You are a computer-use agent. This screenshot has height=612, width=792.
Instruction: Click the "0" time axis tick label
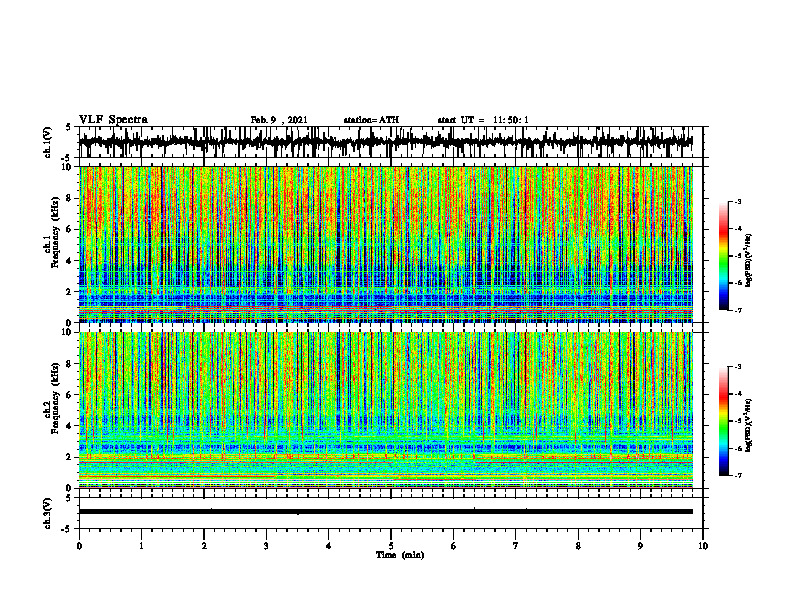point(79,546)
